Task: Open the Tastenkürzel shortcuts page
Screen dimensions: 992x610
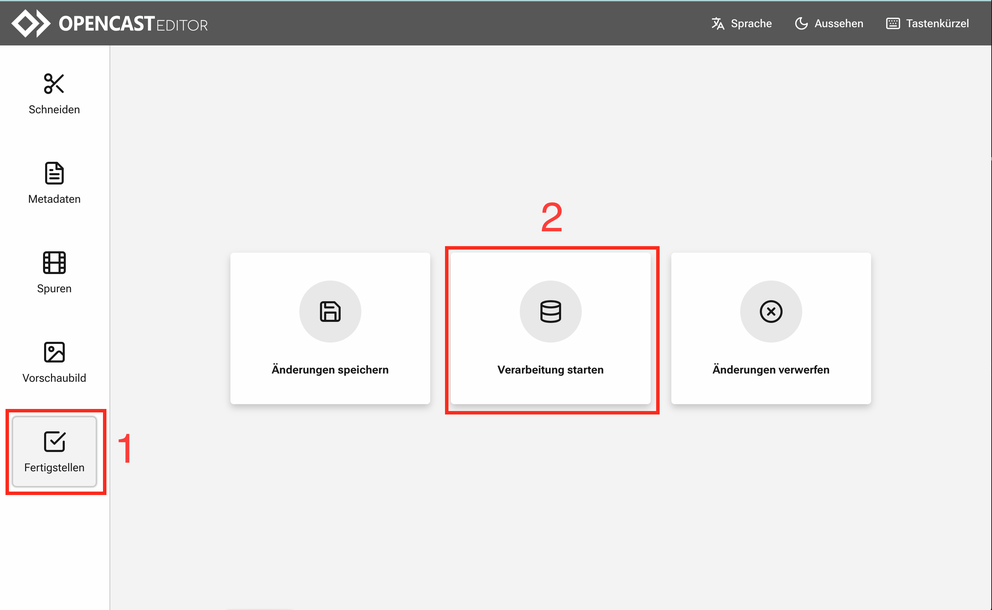Action: (937, 23)
